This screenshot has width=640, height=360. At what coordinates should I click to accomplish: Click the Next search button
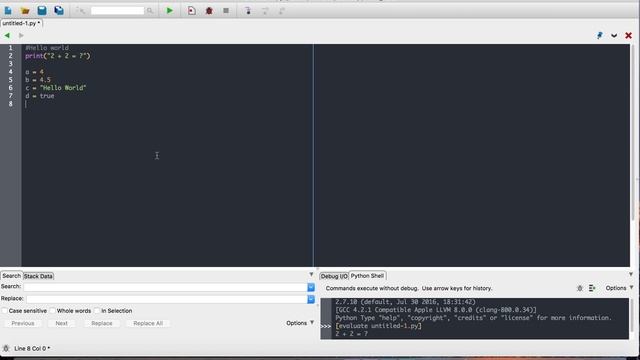click(x=61, y=323)
